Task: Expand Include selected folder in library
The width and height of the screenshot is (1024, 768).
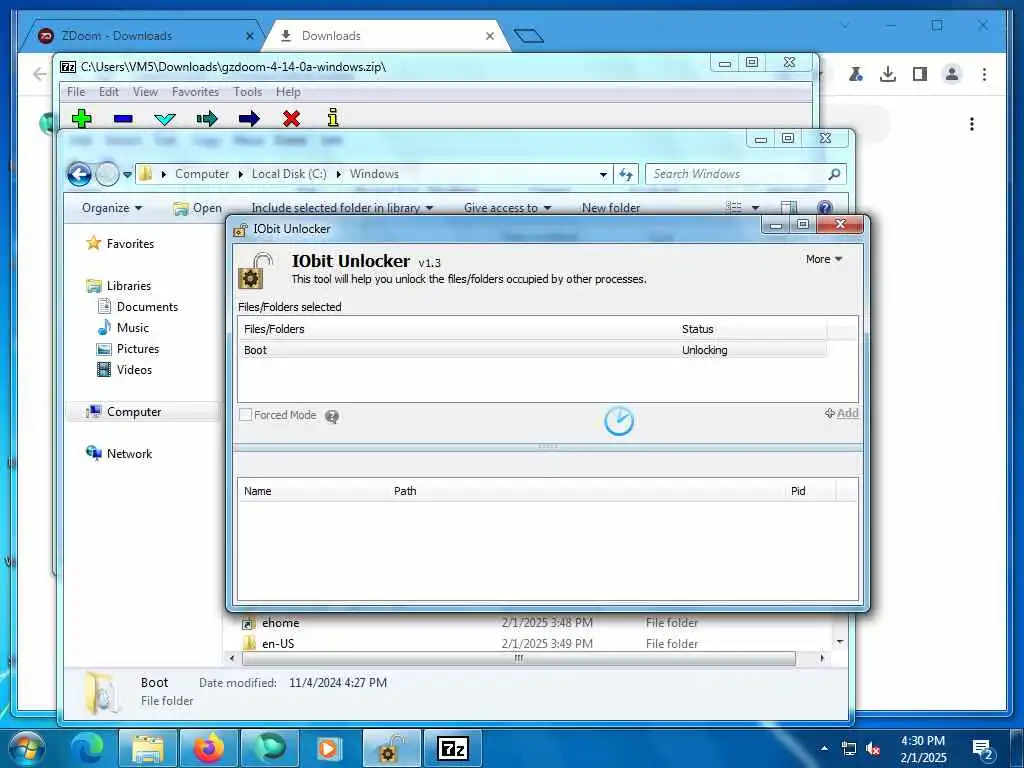Action: tap(342, 208)
